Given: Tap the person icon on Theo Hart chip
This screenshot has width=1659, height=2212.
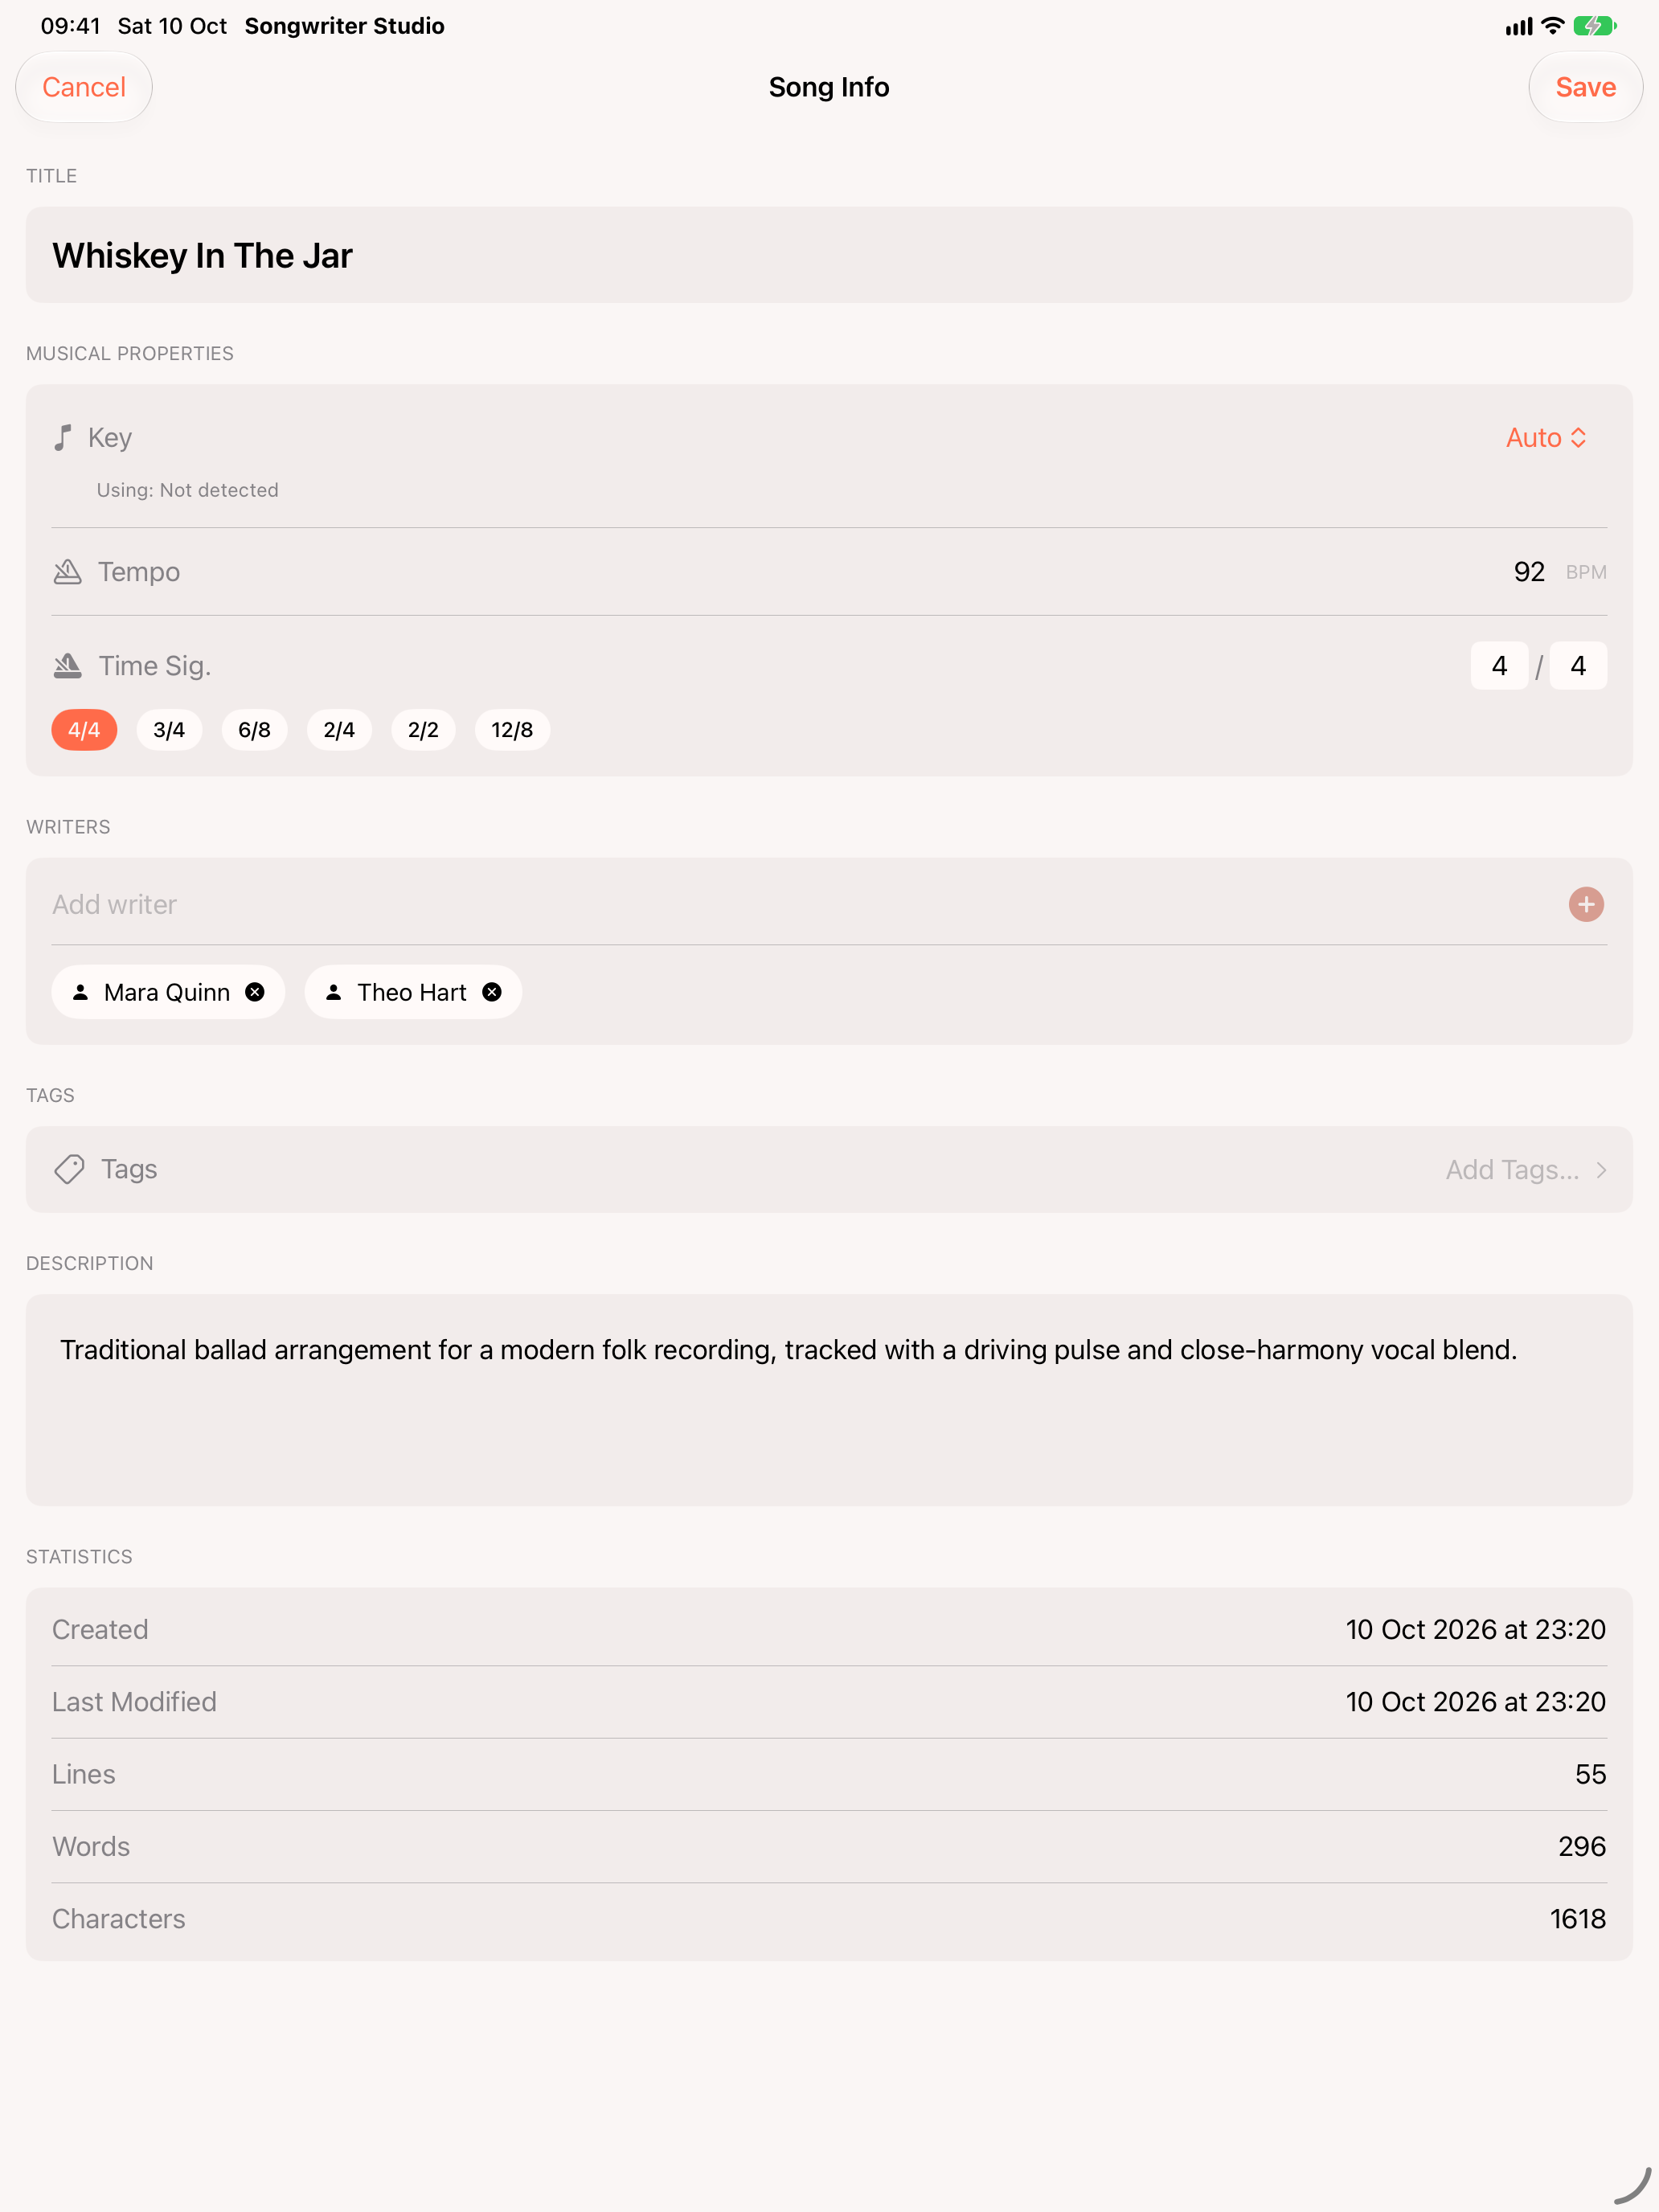Looking at the screenshot, I should click(x=334, y=992).
